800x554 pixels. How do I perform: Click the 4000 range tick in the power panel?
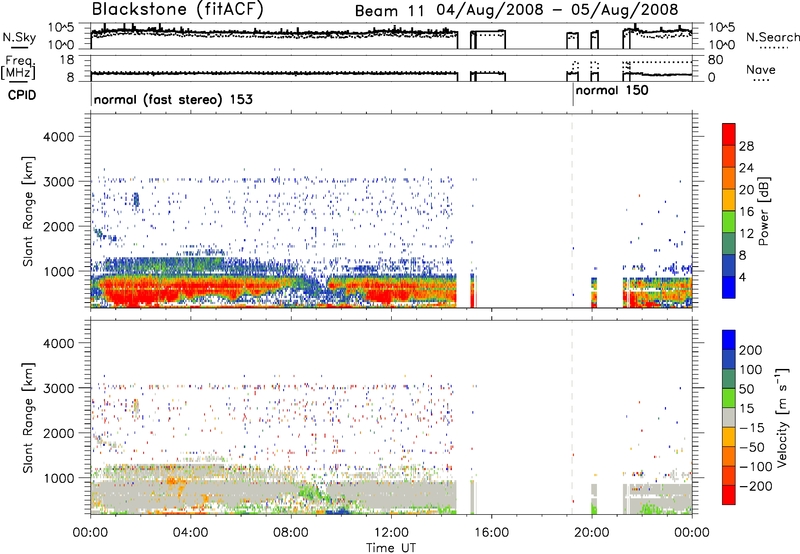tap(58, 137)
